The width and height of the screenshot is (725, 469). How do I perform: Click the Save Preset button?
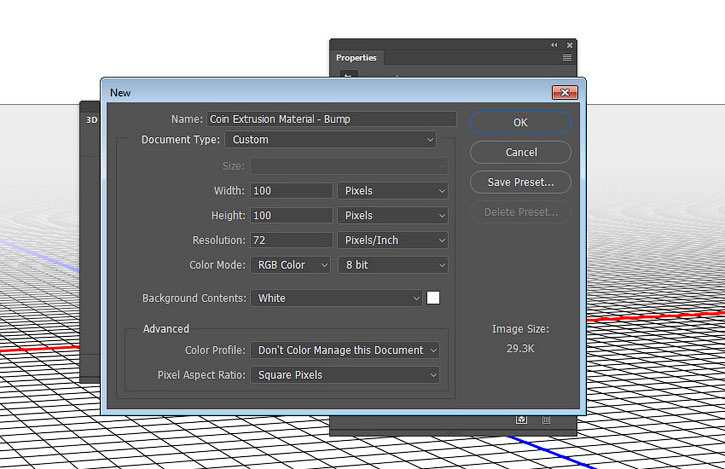(520, 182)
